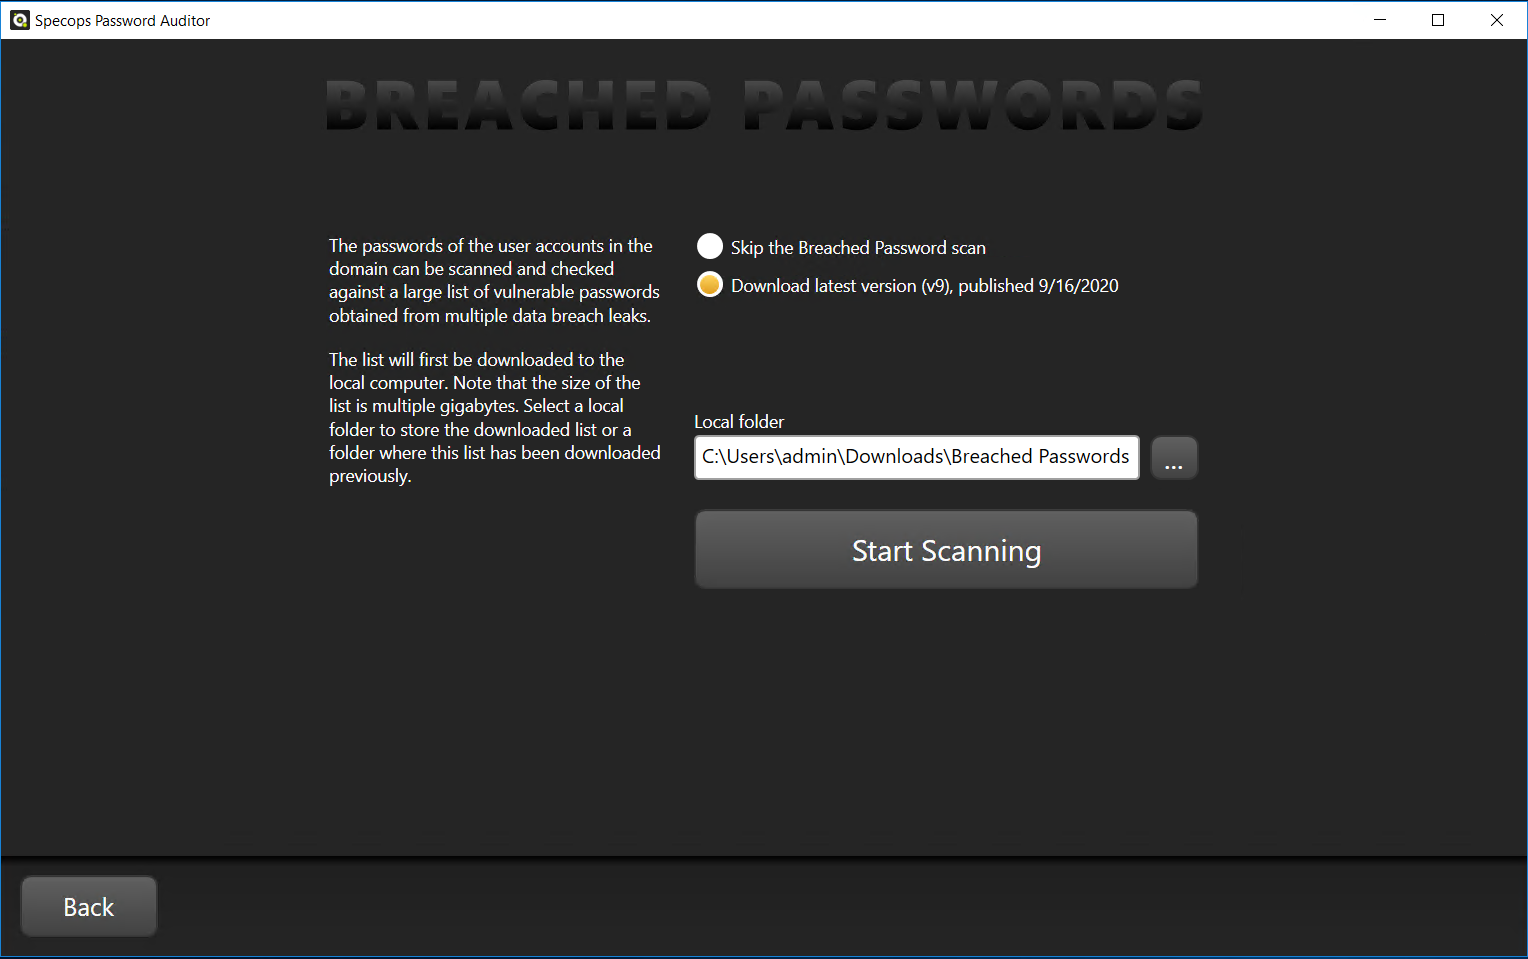
Task: Go back with the Back button
Action: pos(89,907)
